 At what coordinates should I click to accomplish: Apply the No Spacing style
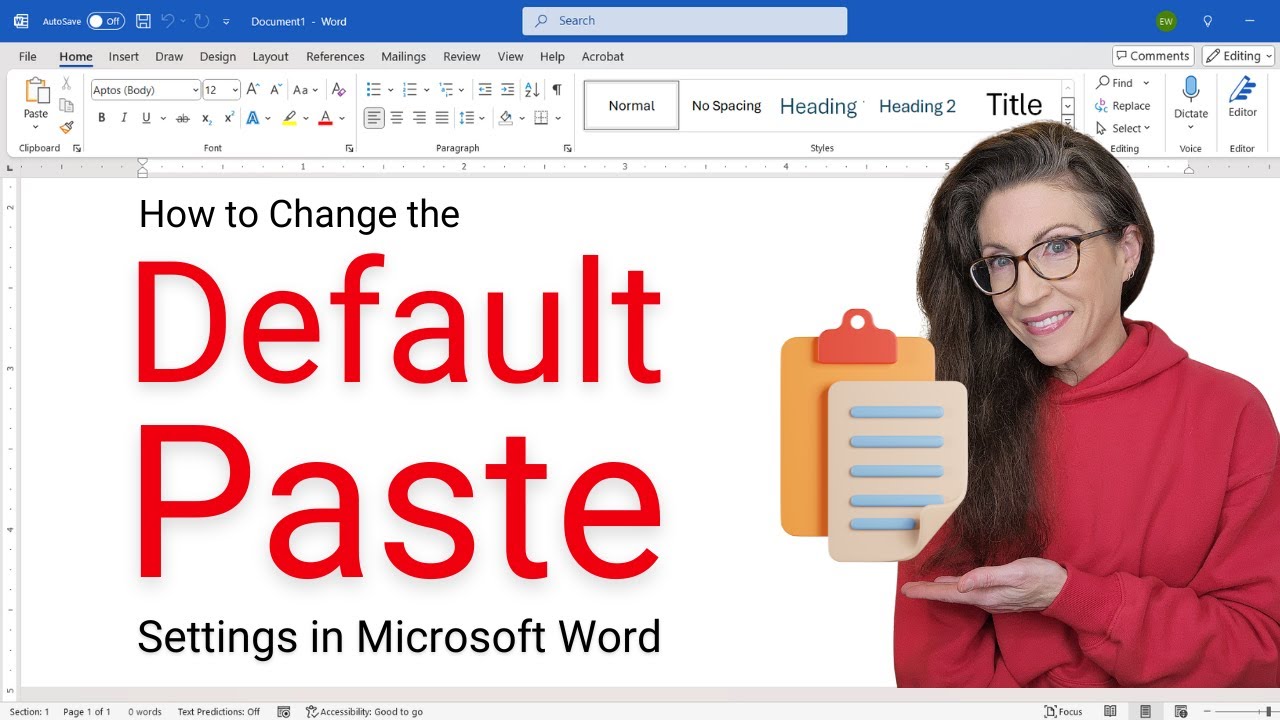pyautogui.click(x=726, y=106)
